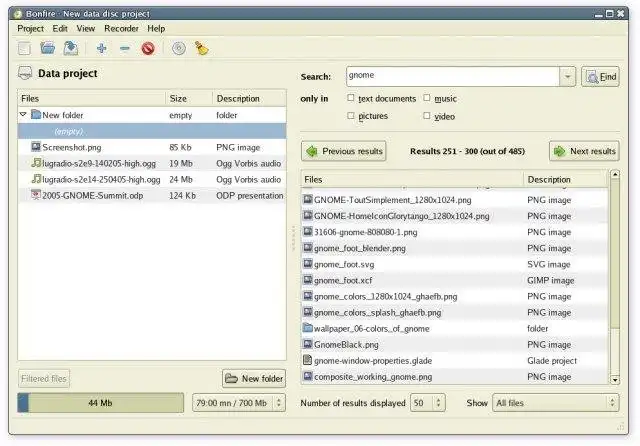Tick the pictures filter checkbox
Image resolution: width=640 pixels, height=446 pixels.
pos(351,116)
